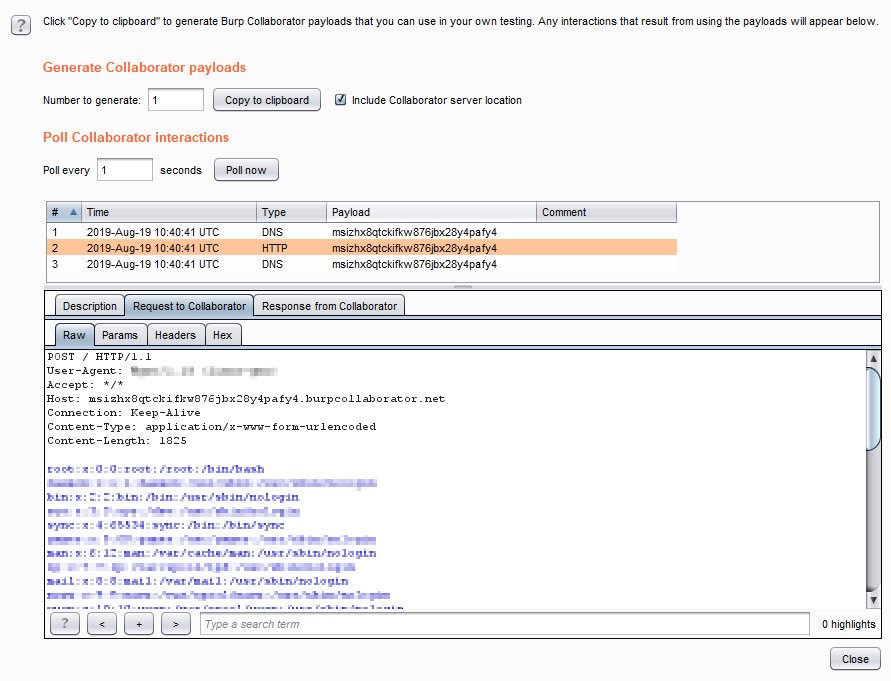The width and height of the screenshot is (891, 681).
Task: Sort by the # column header
Action: (64, 212)
